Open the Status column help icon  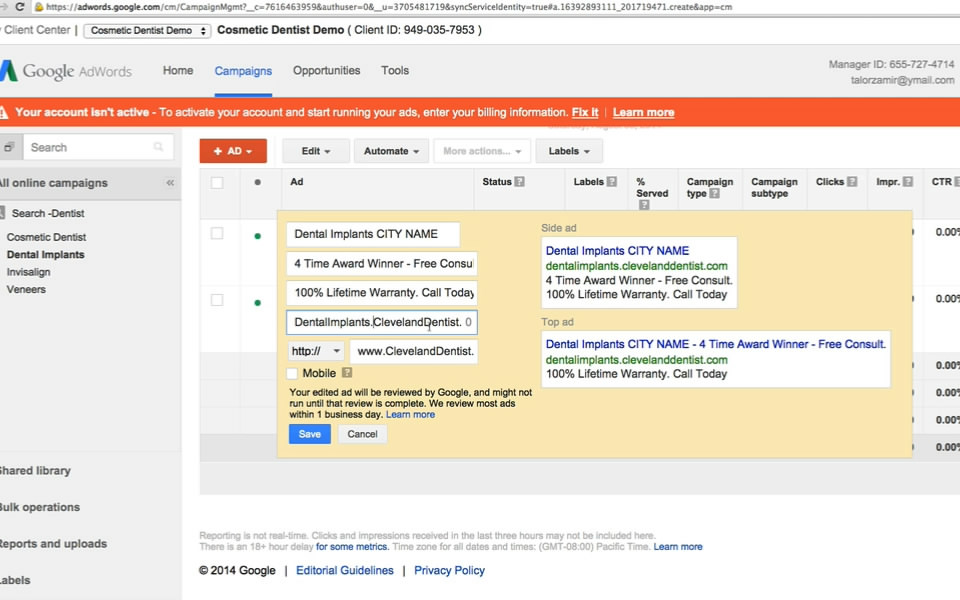[519, 182]
